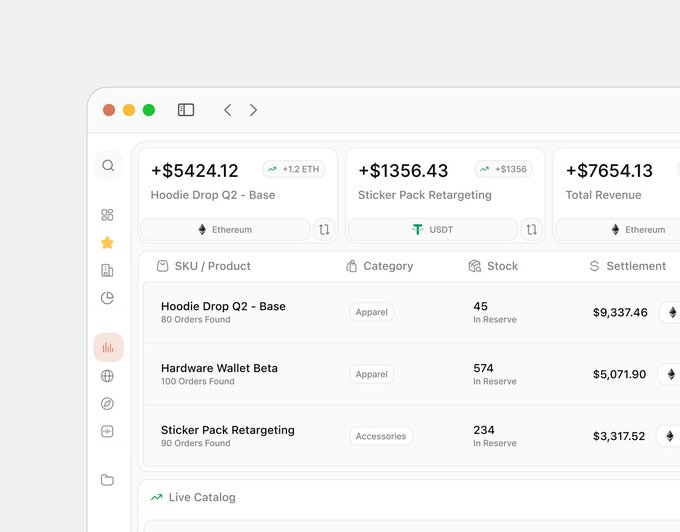Open the dashboard grid icon in sidebar
The height and width of the screenshot is (532, 680).
[x=107, y=215]
